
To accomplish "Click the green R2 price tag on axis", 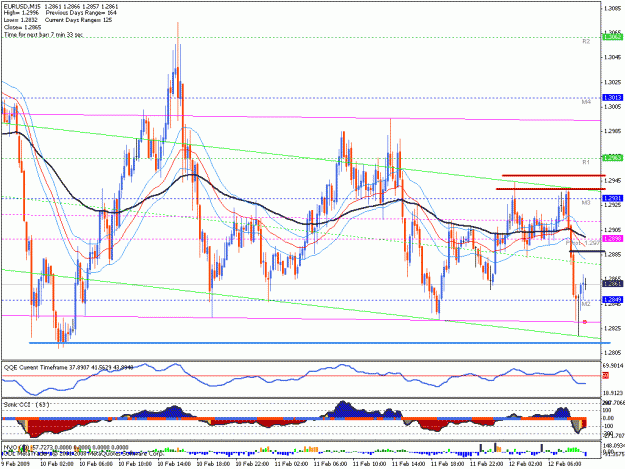I will coord(613,37).
